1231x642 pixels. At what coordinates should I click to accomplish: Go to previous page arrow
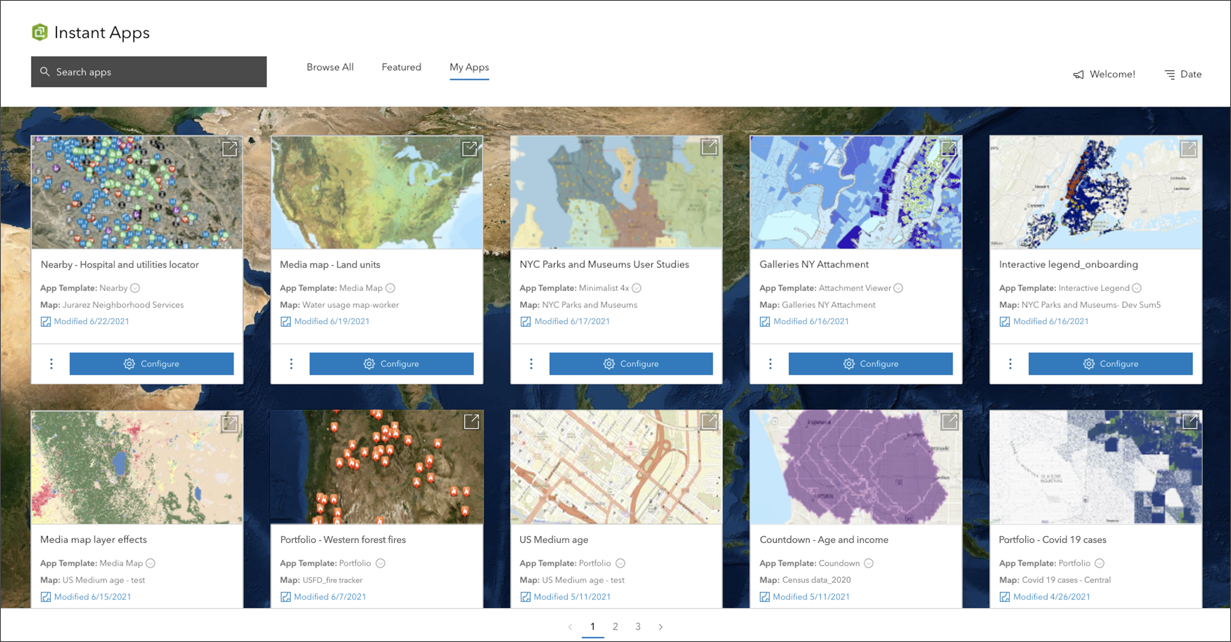[x=570, y=627]
